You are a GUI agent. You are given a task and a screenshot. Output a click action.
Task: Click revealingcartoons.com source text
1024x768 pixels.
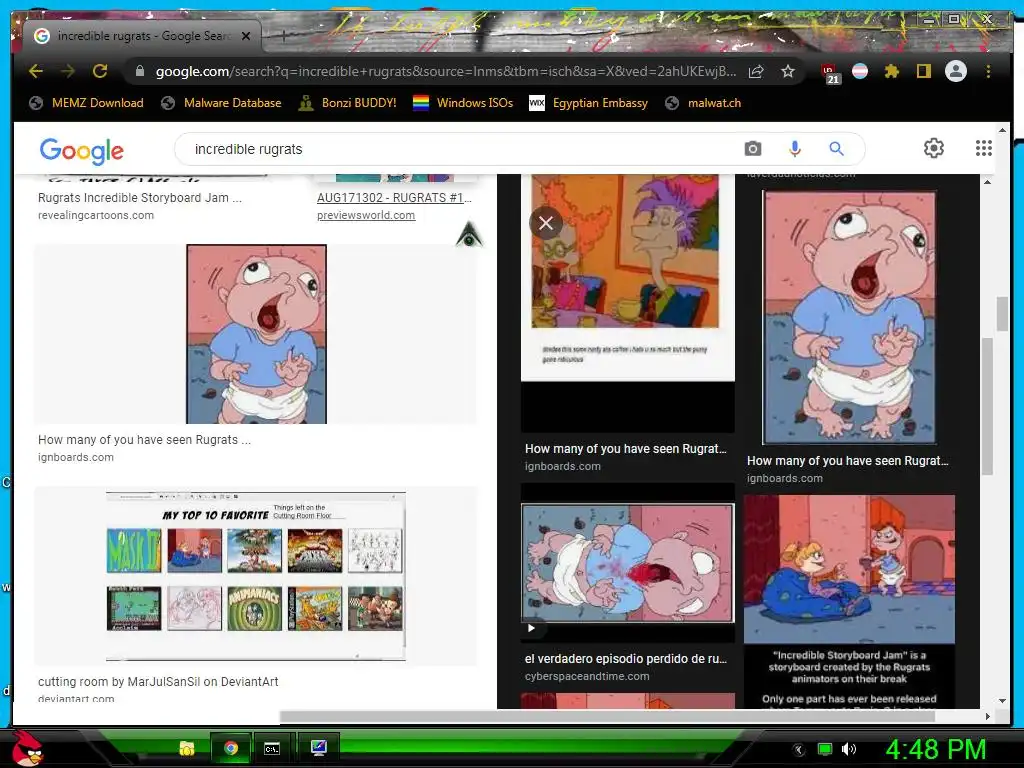point(96,215)
